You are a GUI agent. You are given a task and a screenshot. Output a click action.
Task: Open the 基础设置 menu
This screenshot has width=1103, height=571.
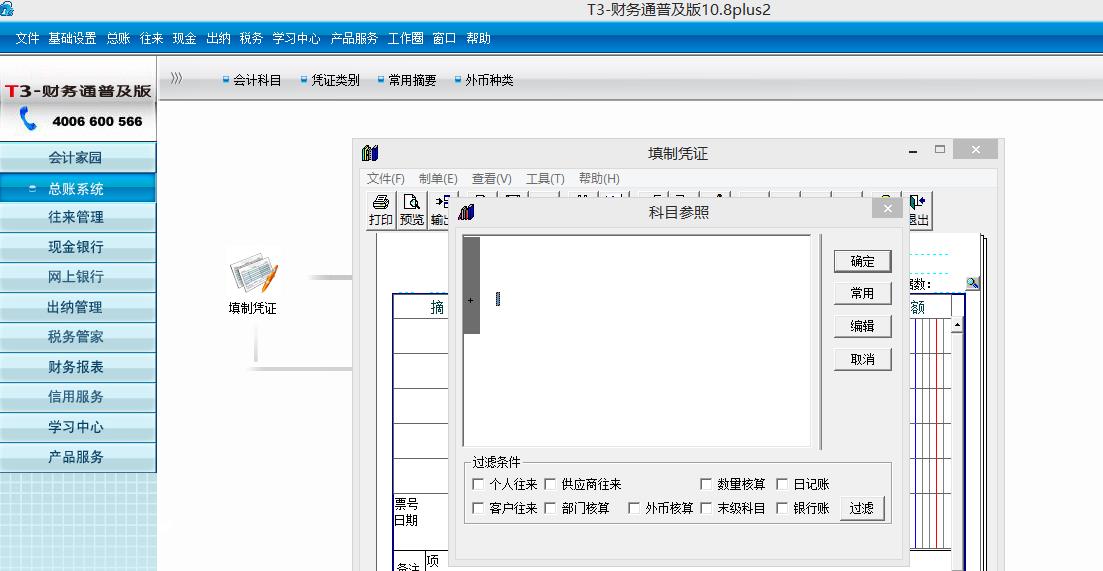(x=72, y=39)
